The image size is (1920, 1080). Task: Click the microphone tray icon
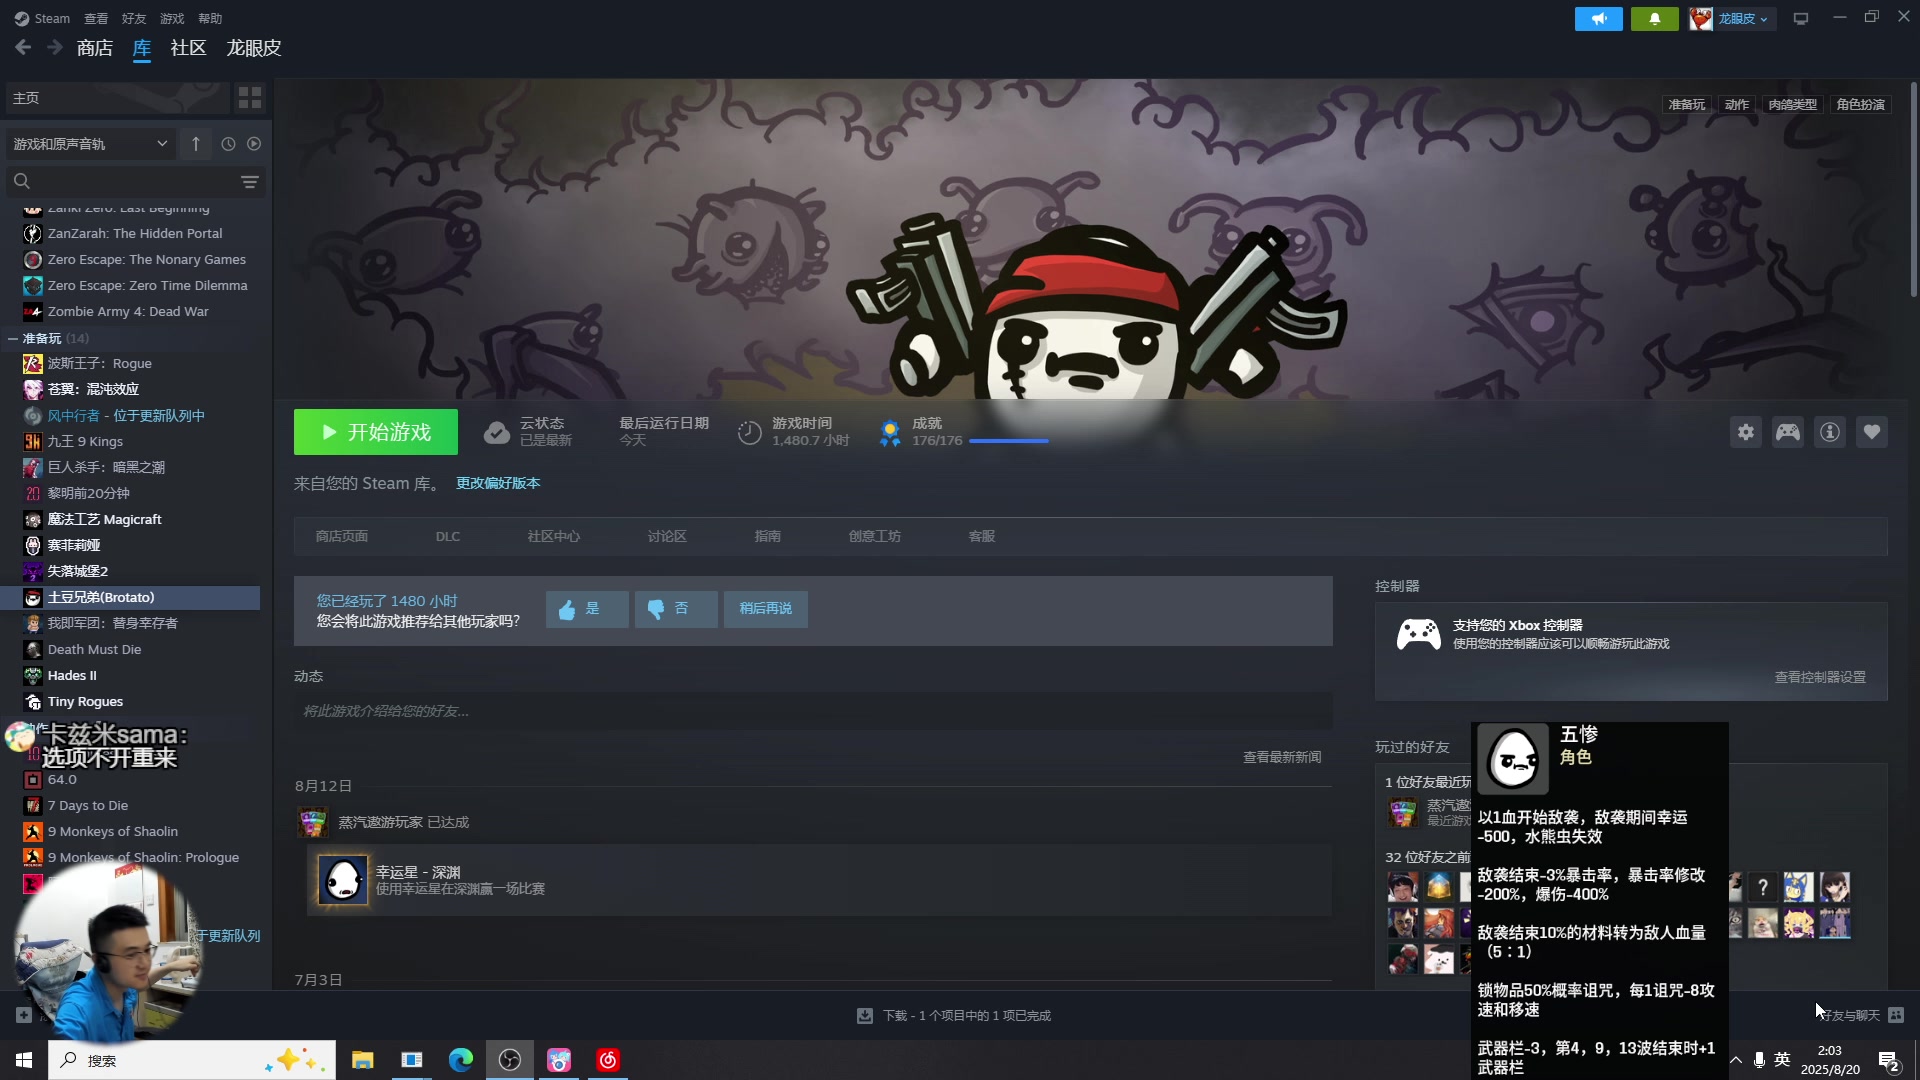tap(1759, 1060)
